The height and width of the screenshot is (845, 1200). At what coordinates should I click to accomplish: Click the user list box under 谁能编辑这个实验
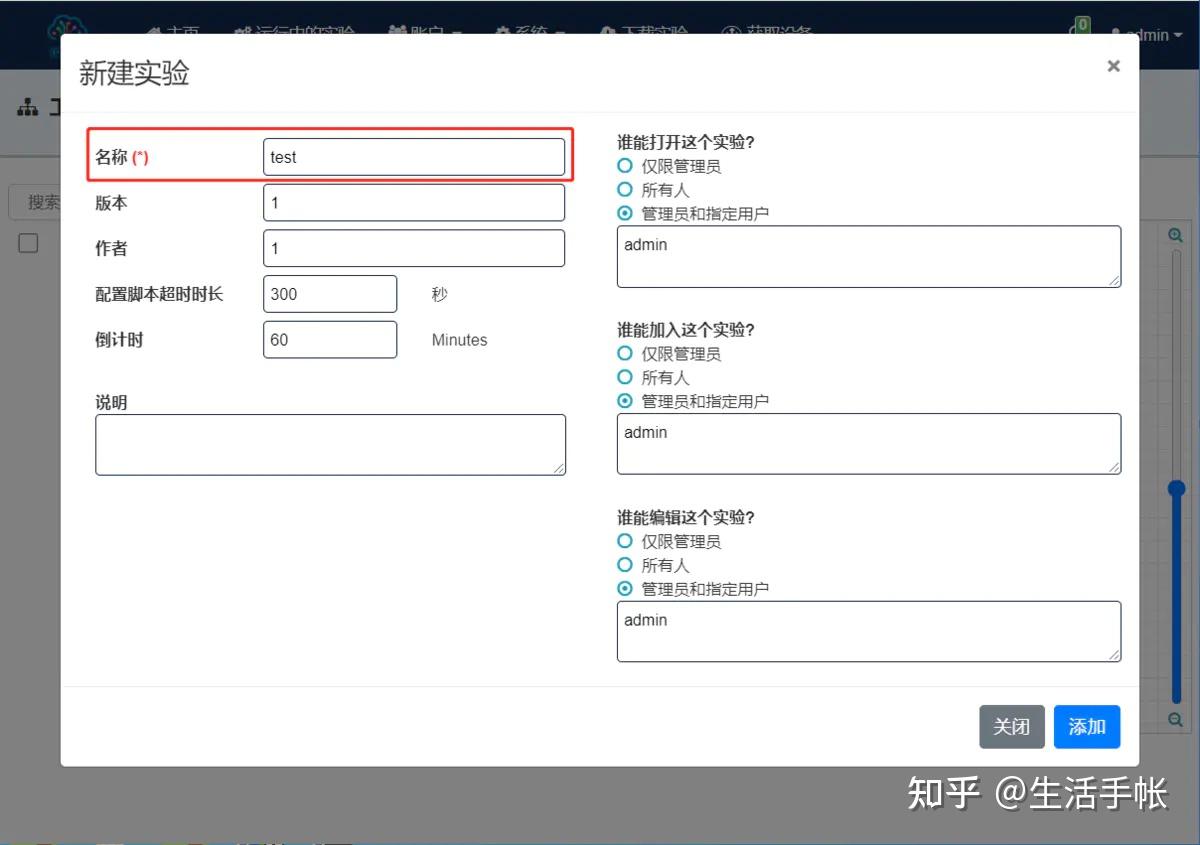[x=869, y=631]
